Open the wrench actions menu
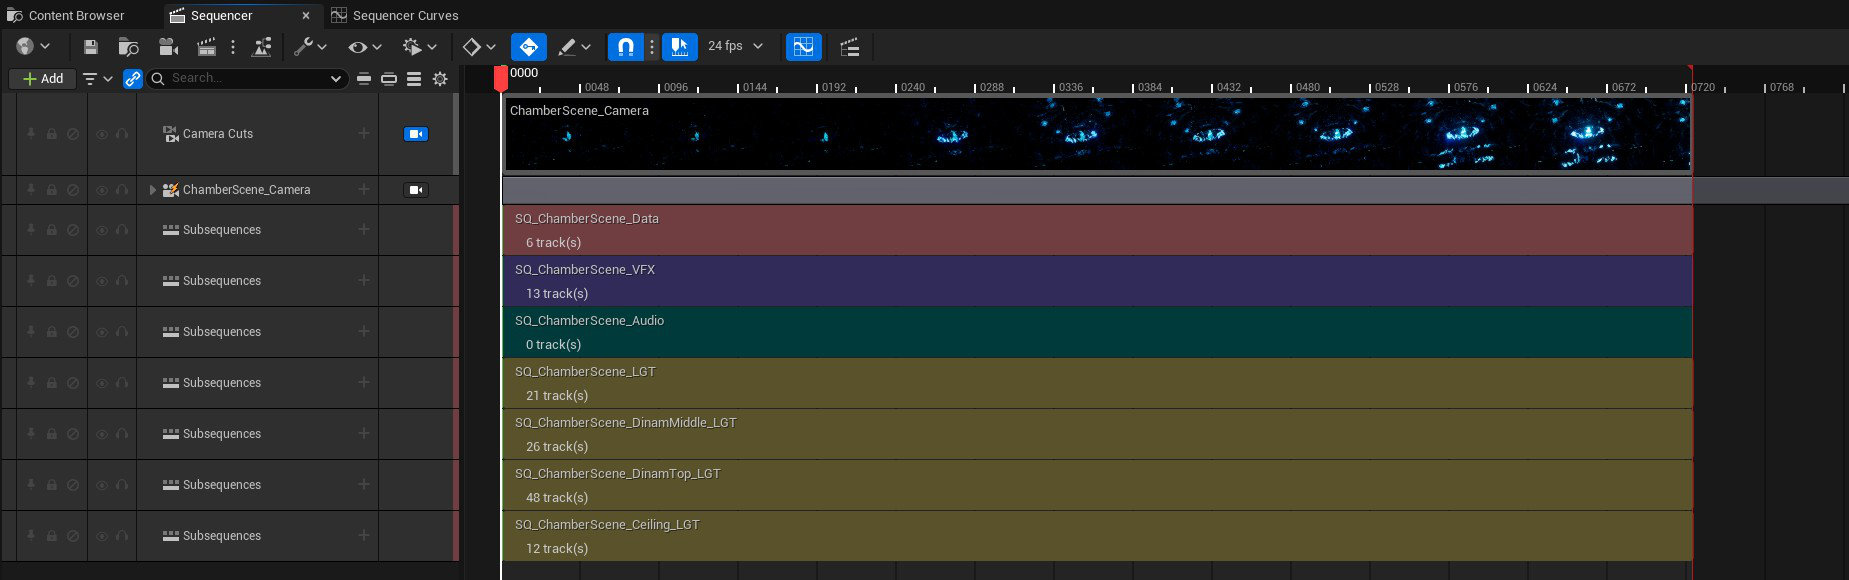Viewport: 1849px width, 580px height. [310, 47]
